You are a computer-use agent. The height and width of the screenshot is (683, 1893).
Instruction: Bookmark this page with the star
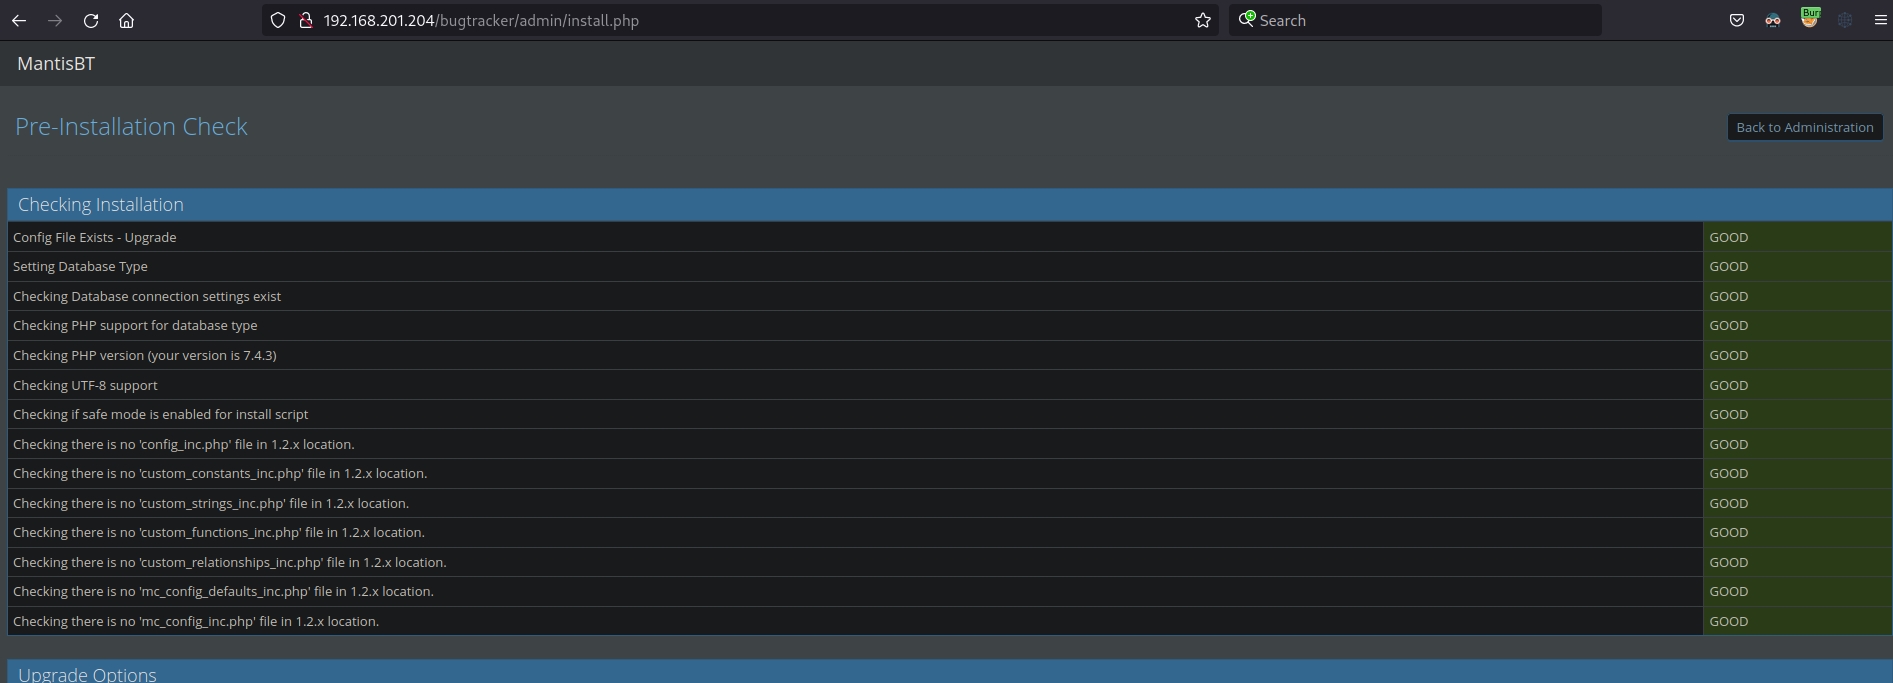pyautogui.click(x=1202, y=20)
